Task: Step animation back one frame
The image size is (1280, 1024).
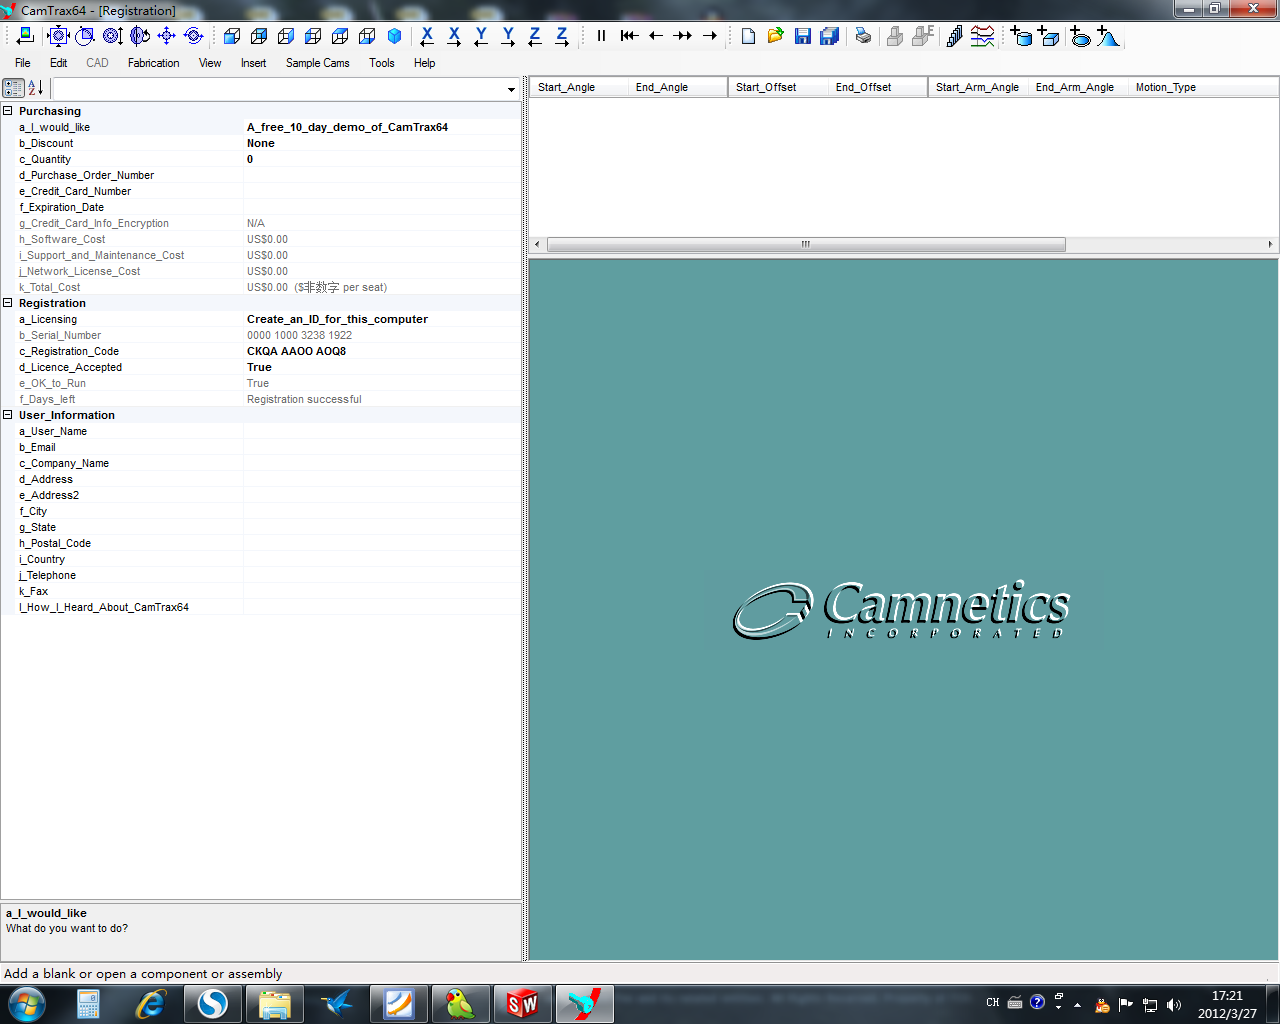Action: pos(656,36)
